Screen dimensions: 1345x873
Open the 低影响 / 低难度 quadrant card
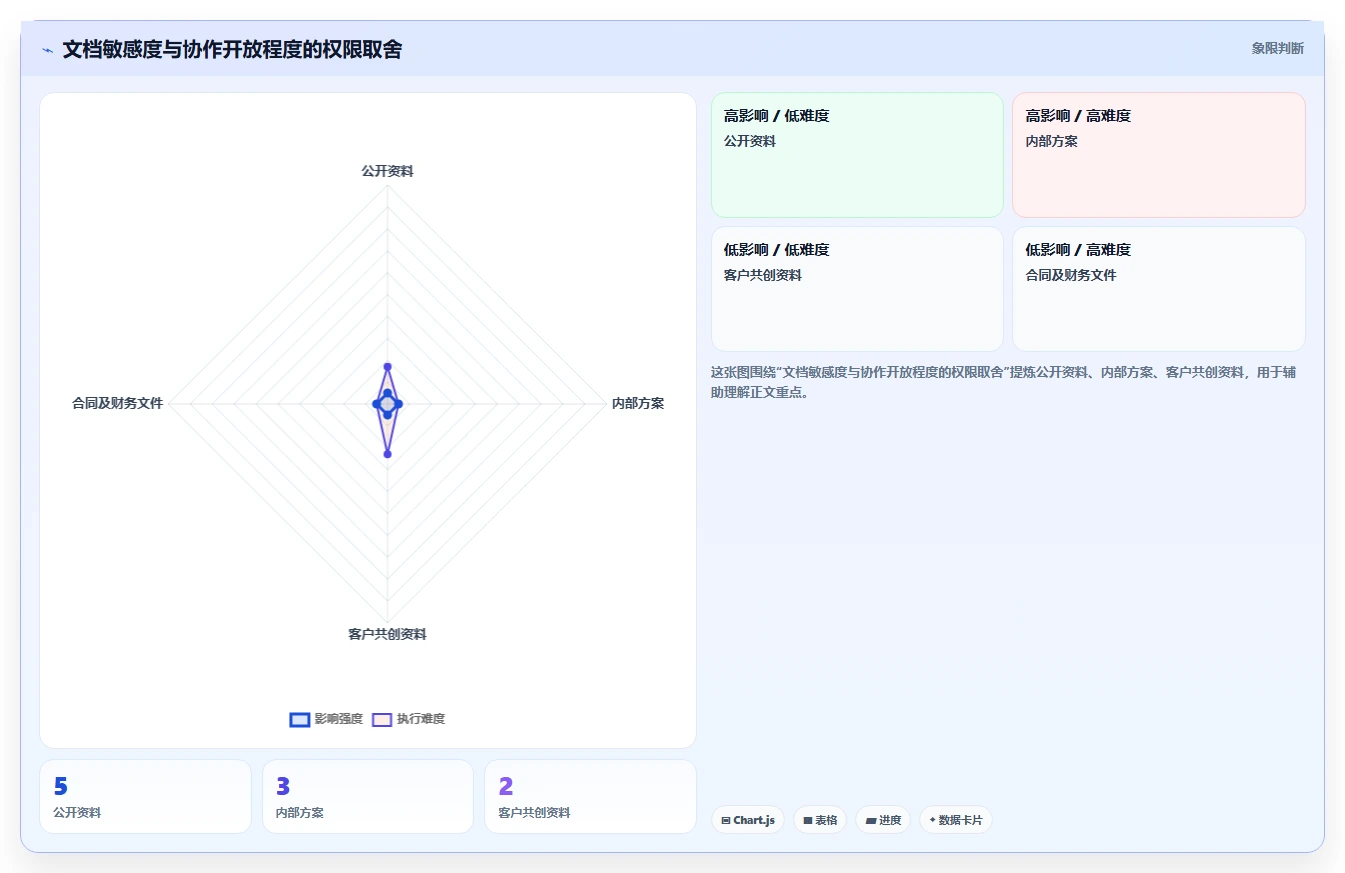pyautogui.click(x=857, y=289)
